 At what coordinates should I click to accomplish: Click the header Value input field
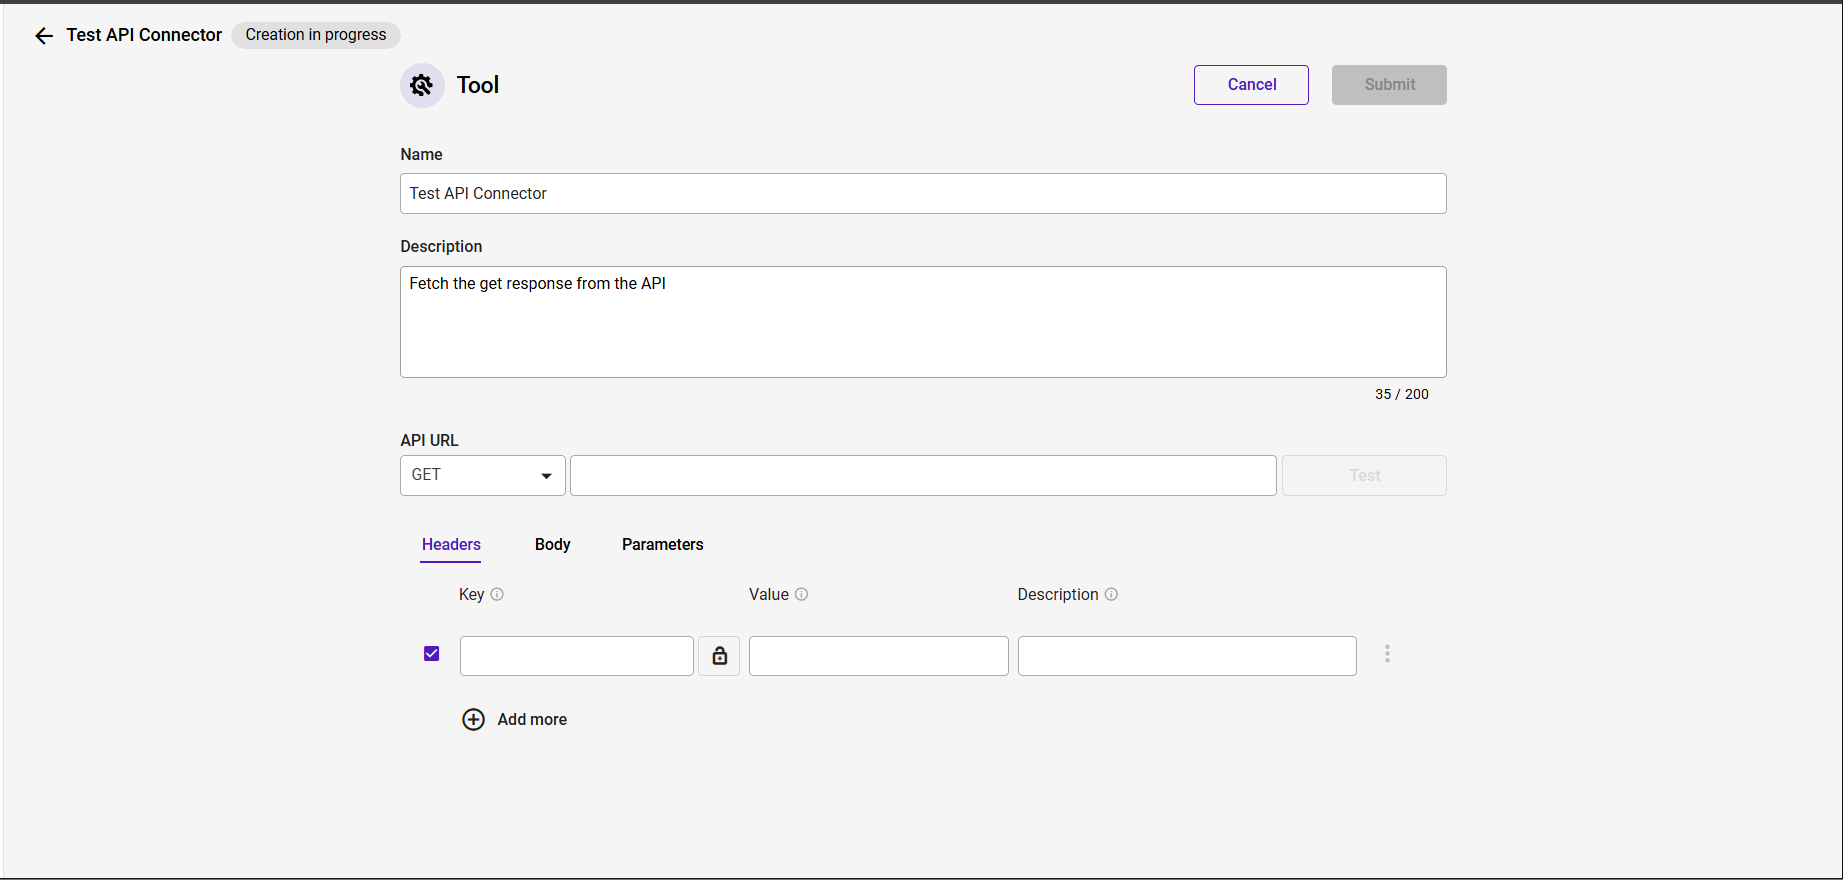tap(878, 656)
